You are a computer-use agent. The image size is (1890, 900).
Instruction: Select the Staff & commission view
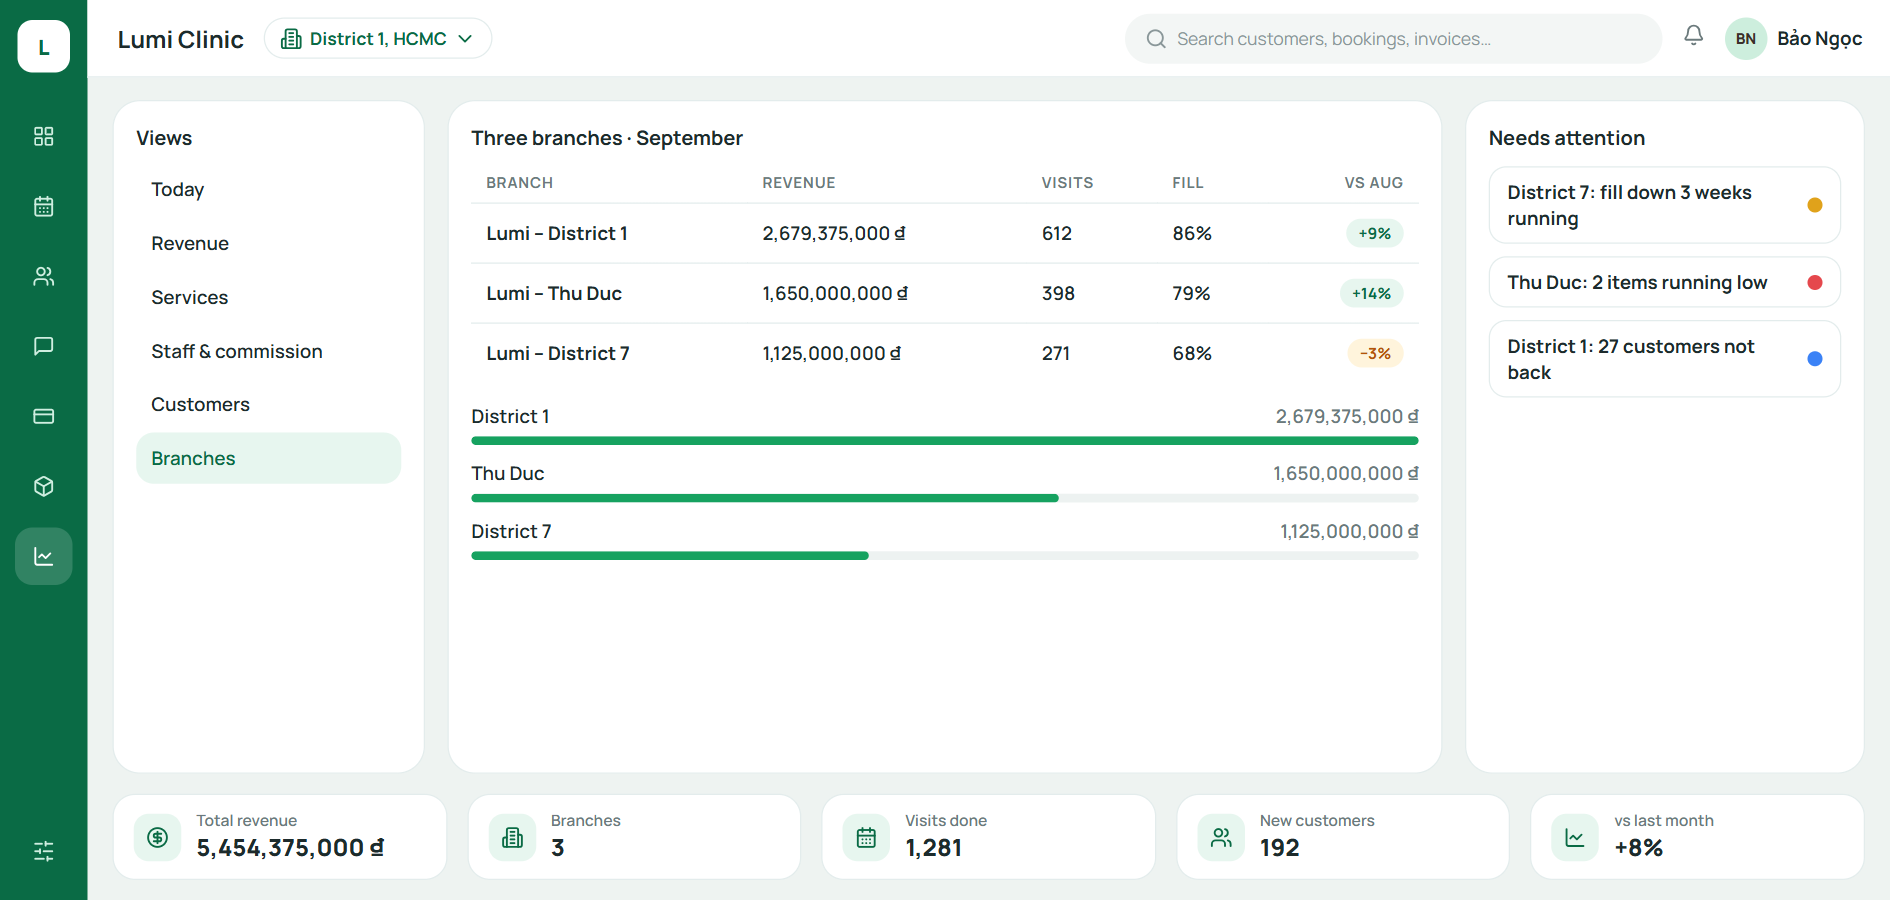[268, 352]
